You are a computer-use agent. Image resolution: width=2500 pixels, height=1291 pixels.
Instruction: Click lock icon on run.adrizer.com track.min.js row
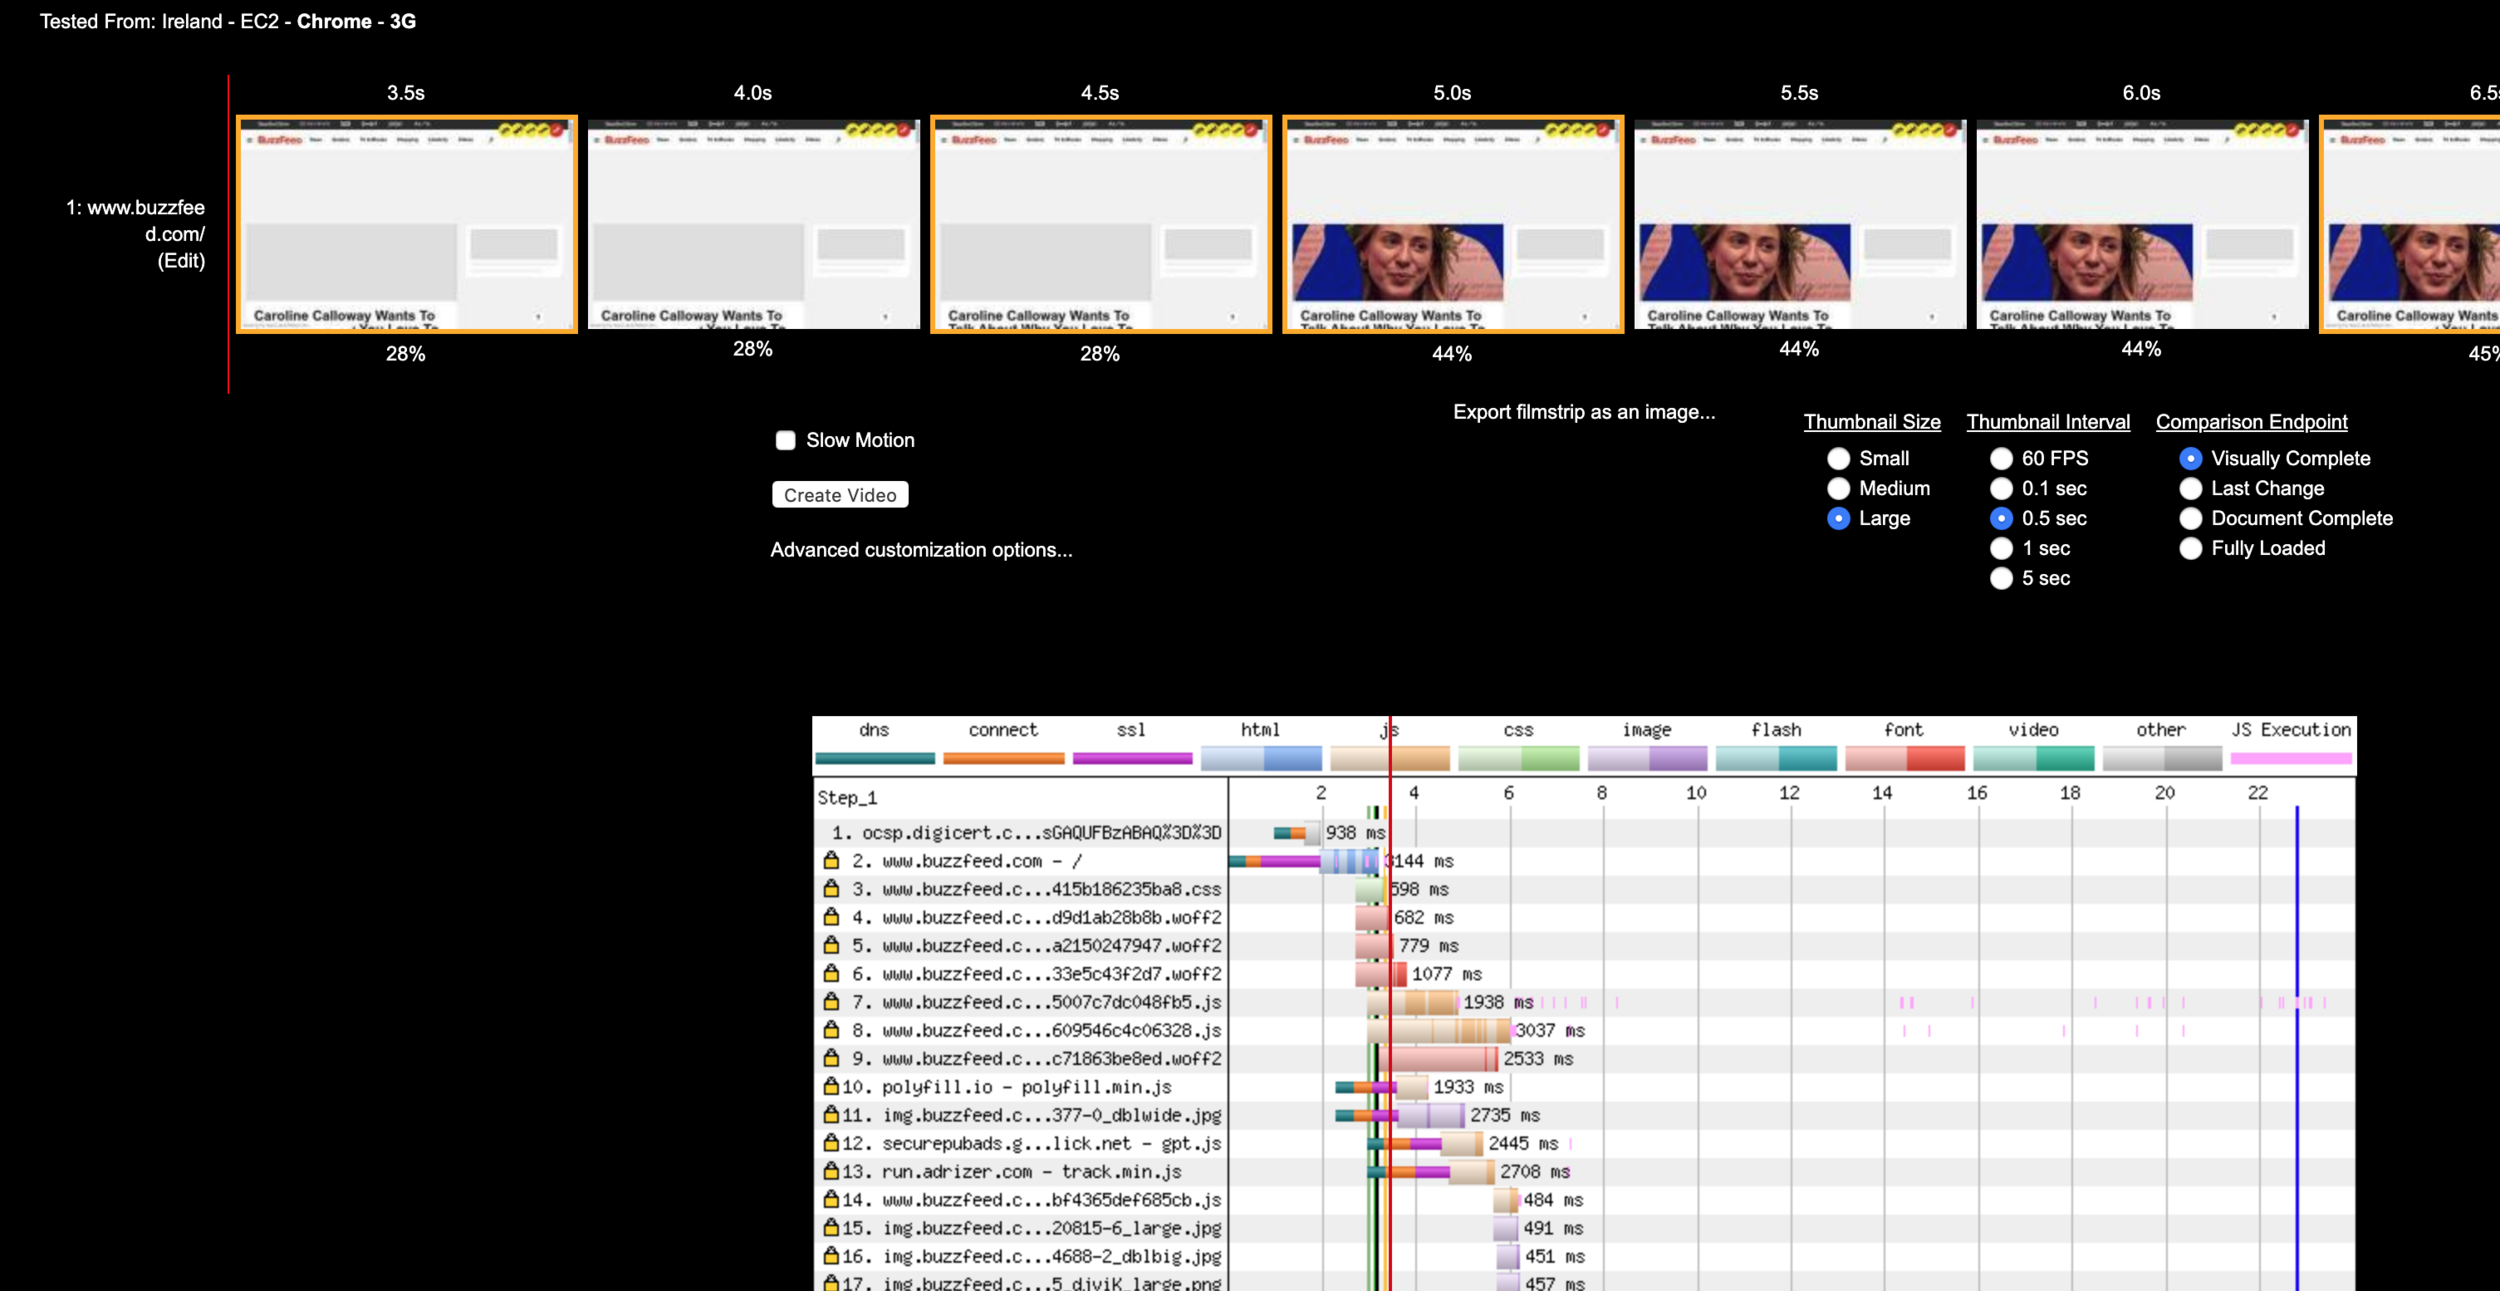click(831, 1170)
